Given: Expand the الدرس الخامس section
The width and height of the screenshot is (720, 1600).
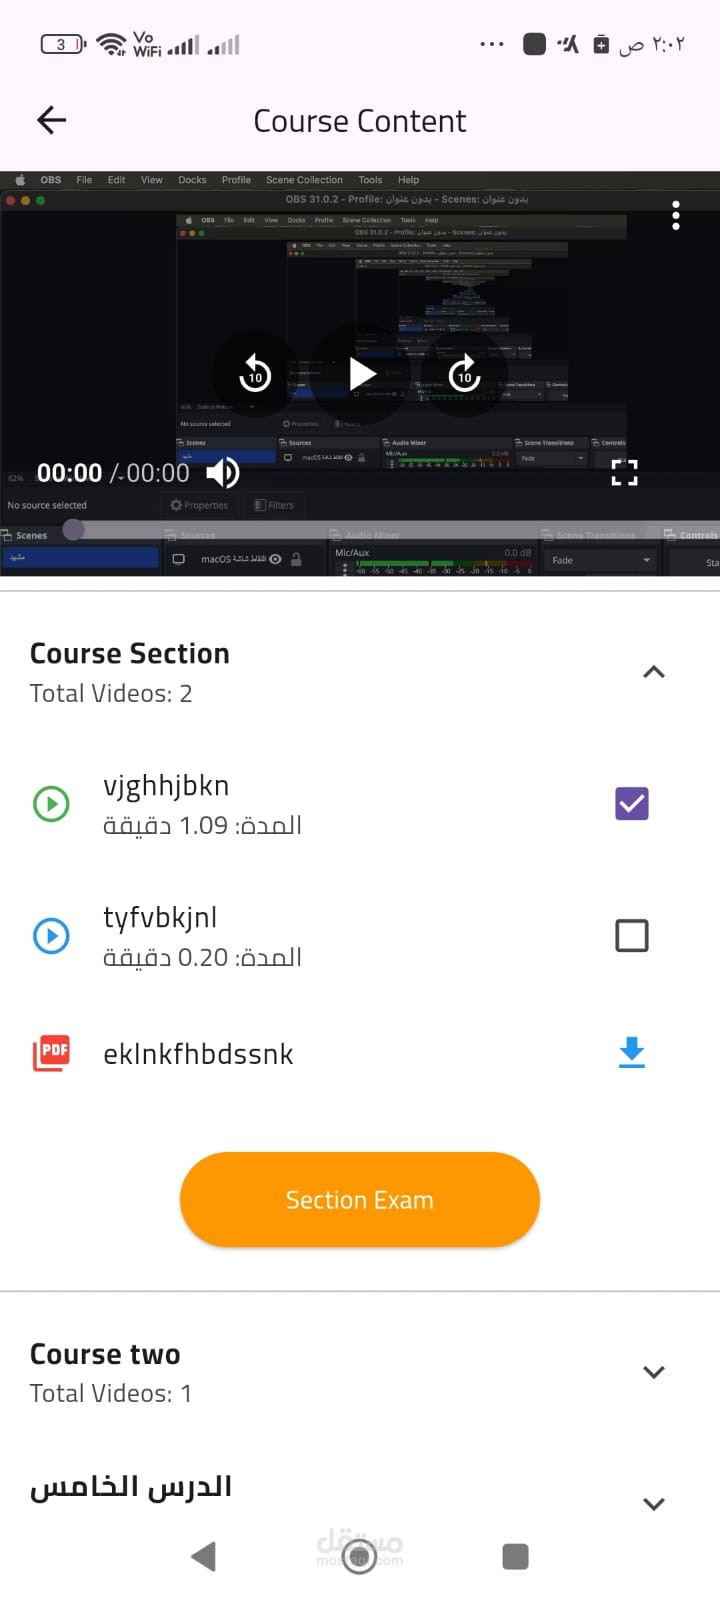Looking at the screenshot, I should tap(654, 1504).
